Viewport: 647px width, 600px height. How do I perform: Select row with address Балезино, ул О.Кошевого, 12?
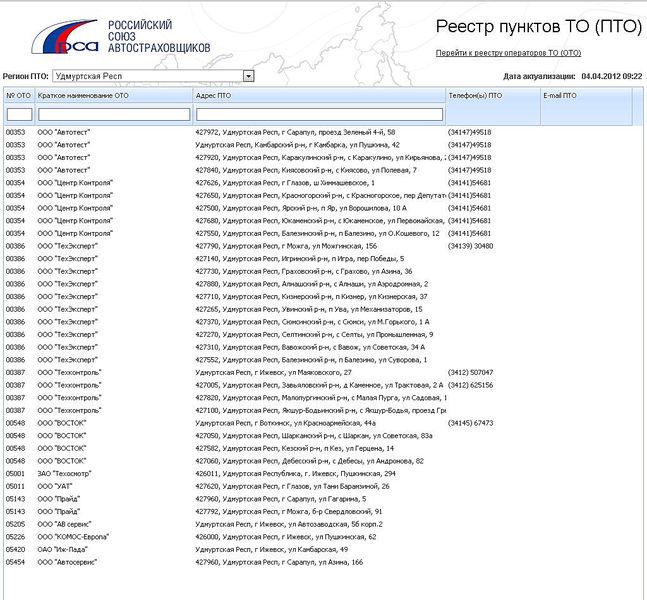point(323,233)
